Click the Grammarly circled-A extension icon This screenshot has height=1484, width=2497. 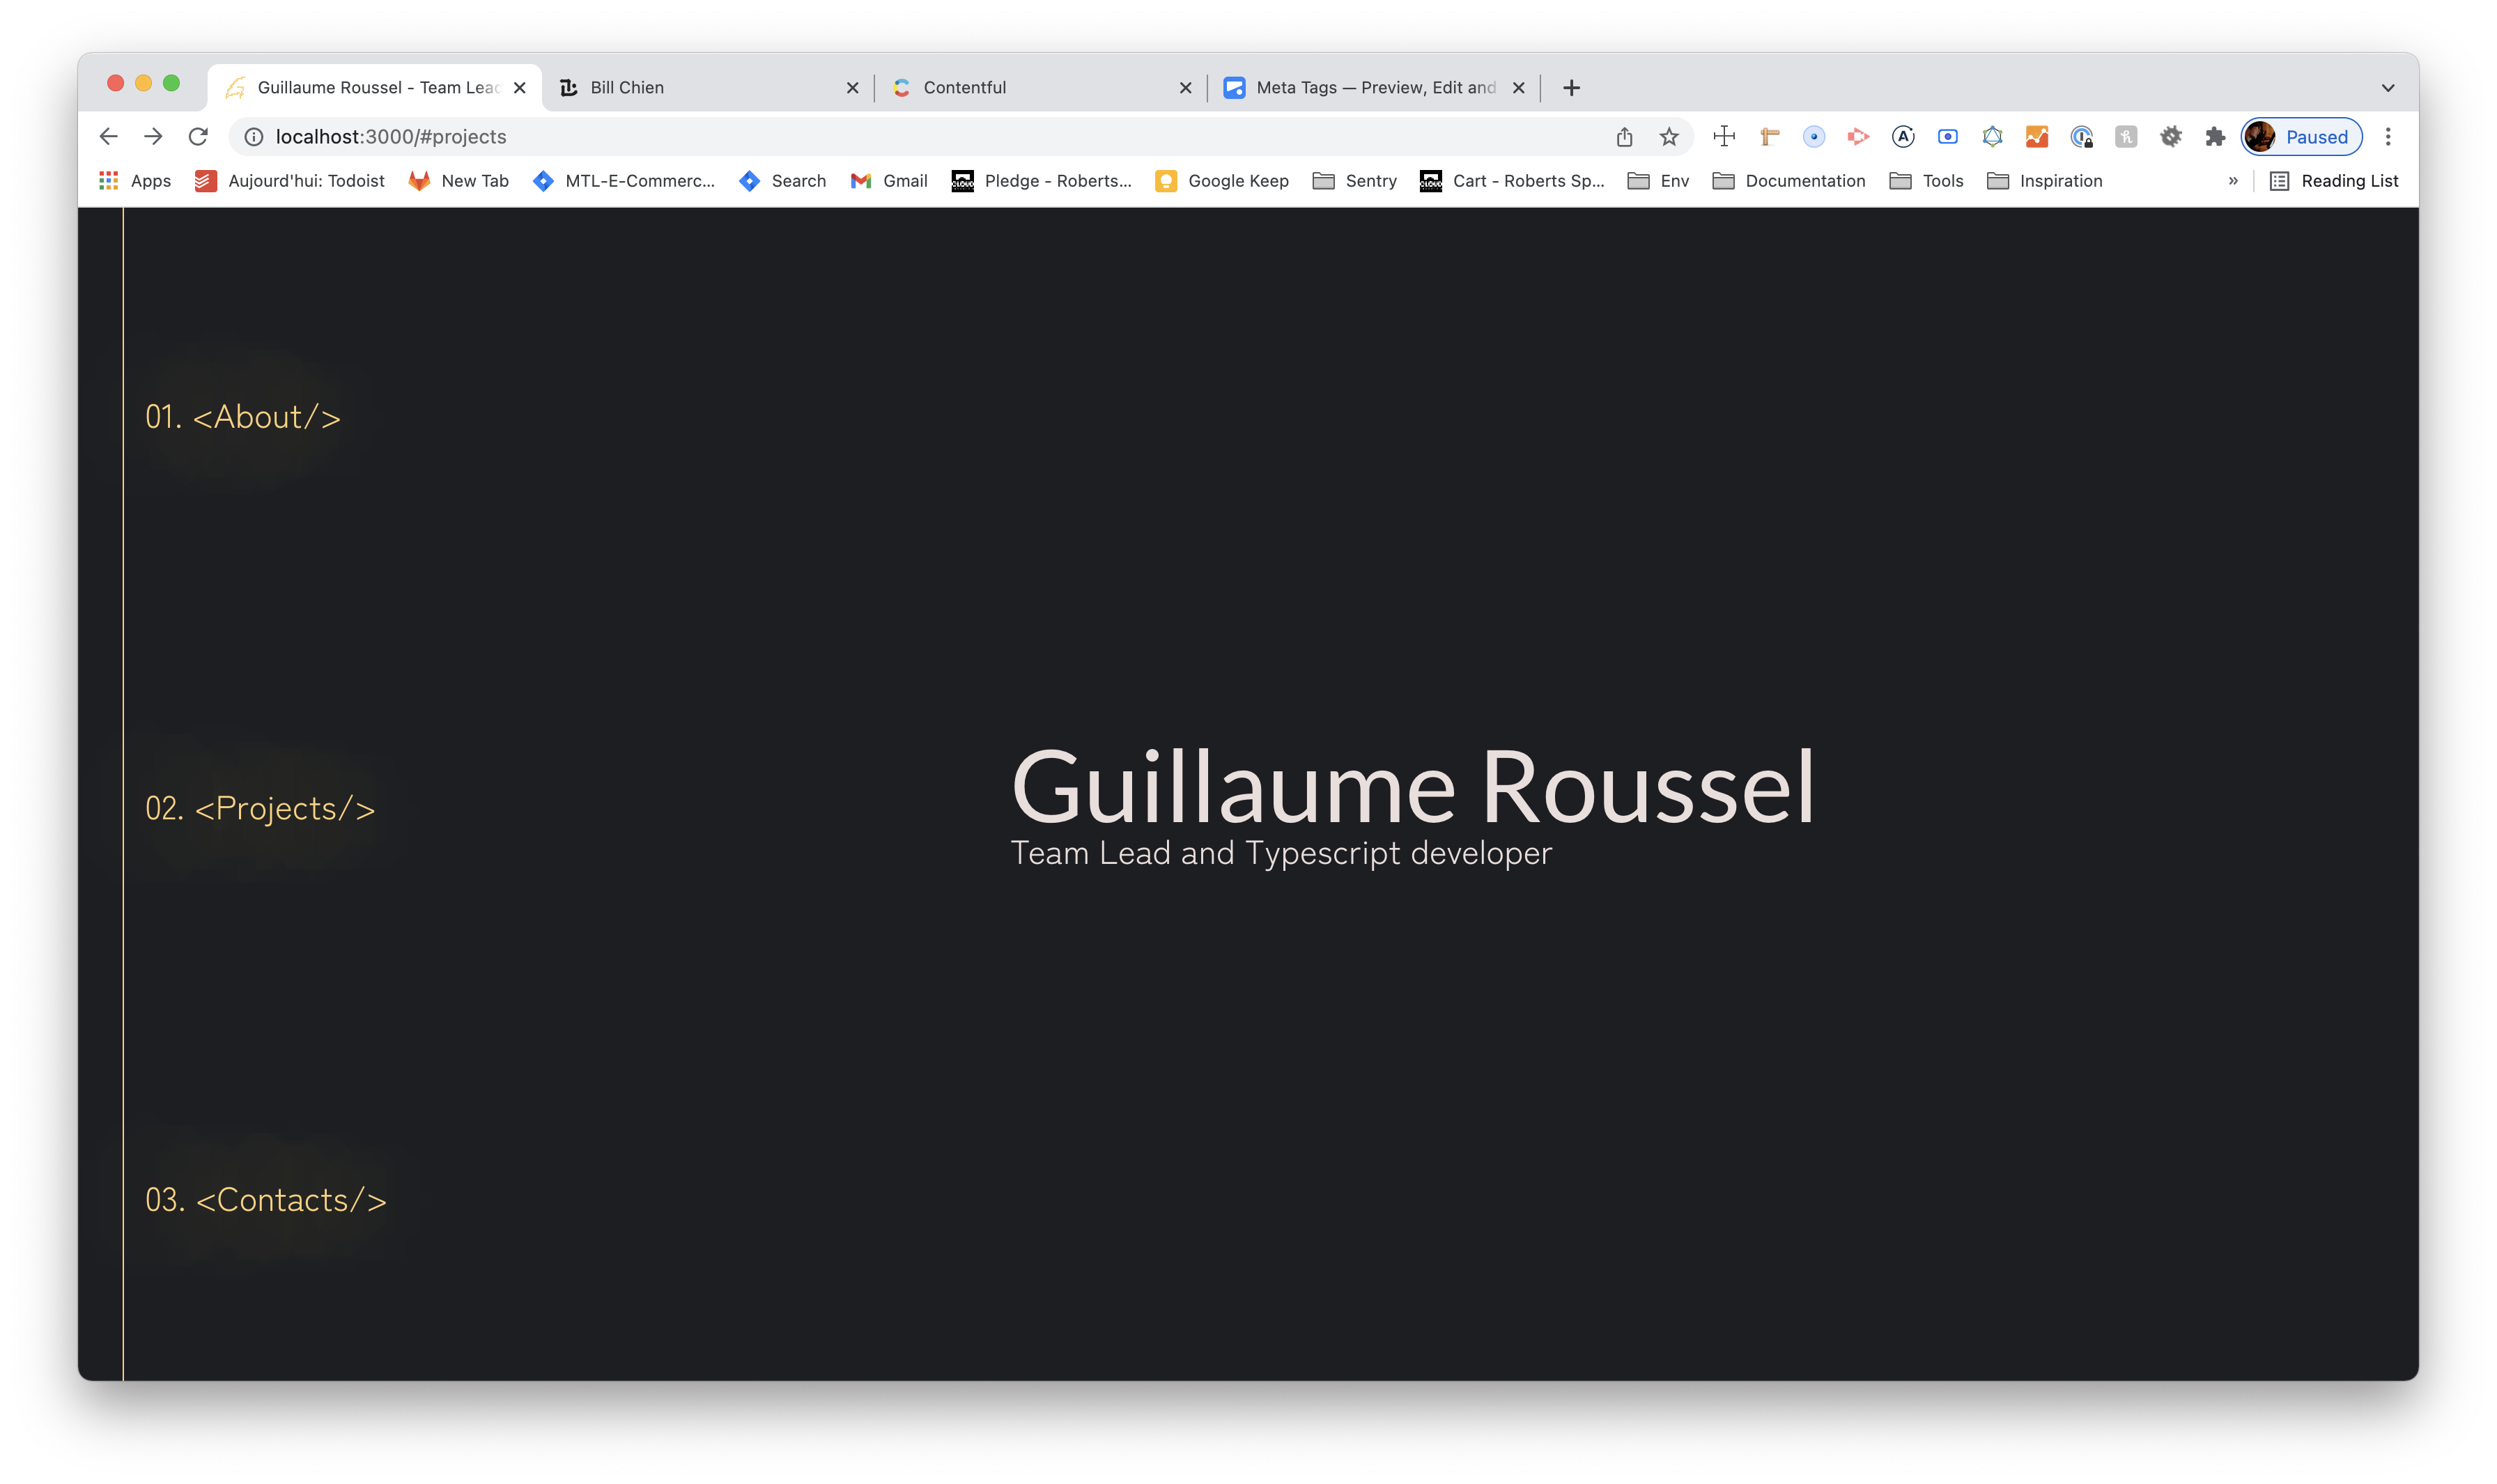coord(1901,136)
